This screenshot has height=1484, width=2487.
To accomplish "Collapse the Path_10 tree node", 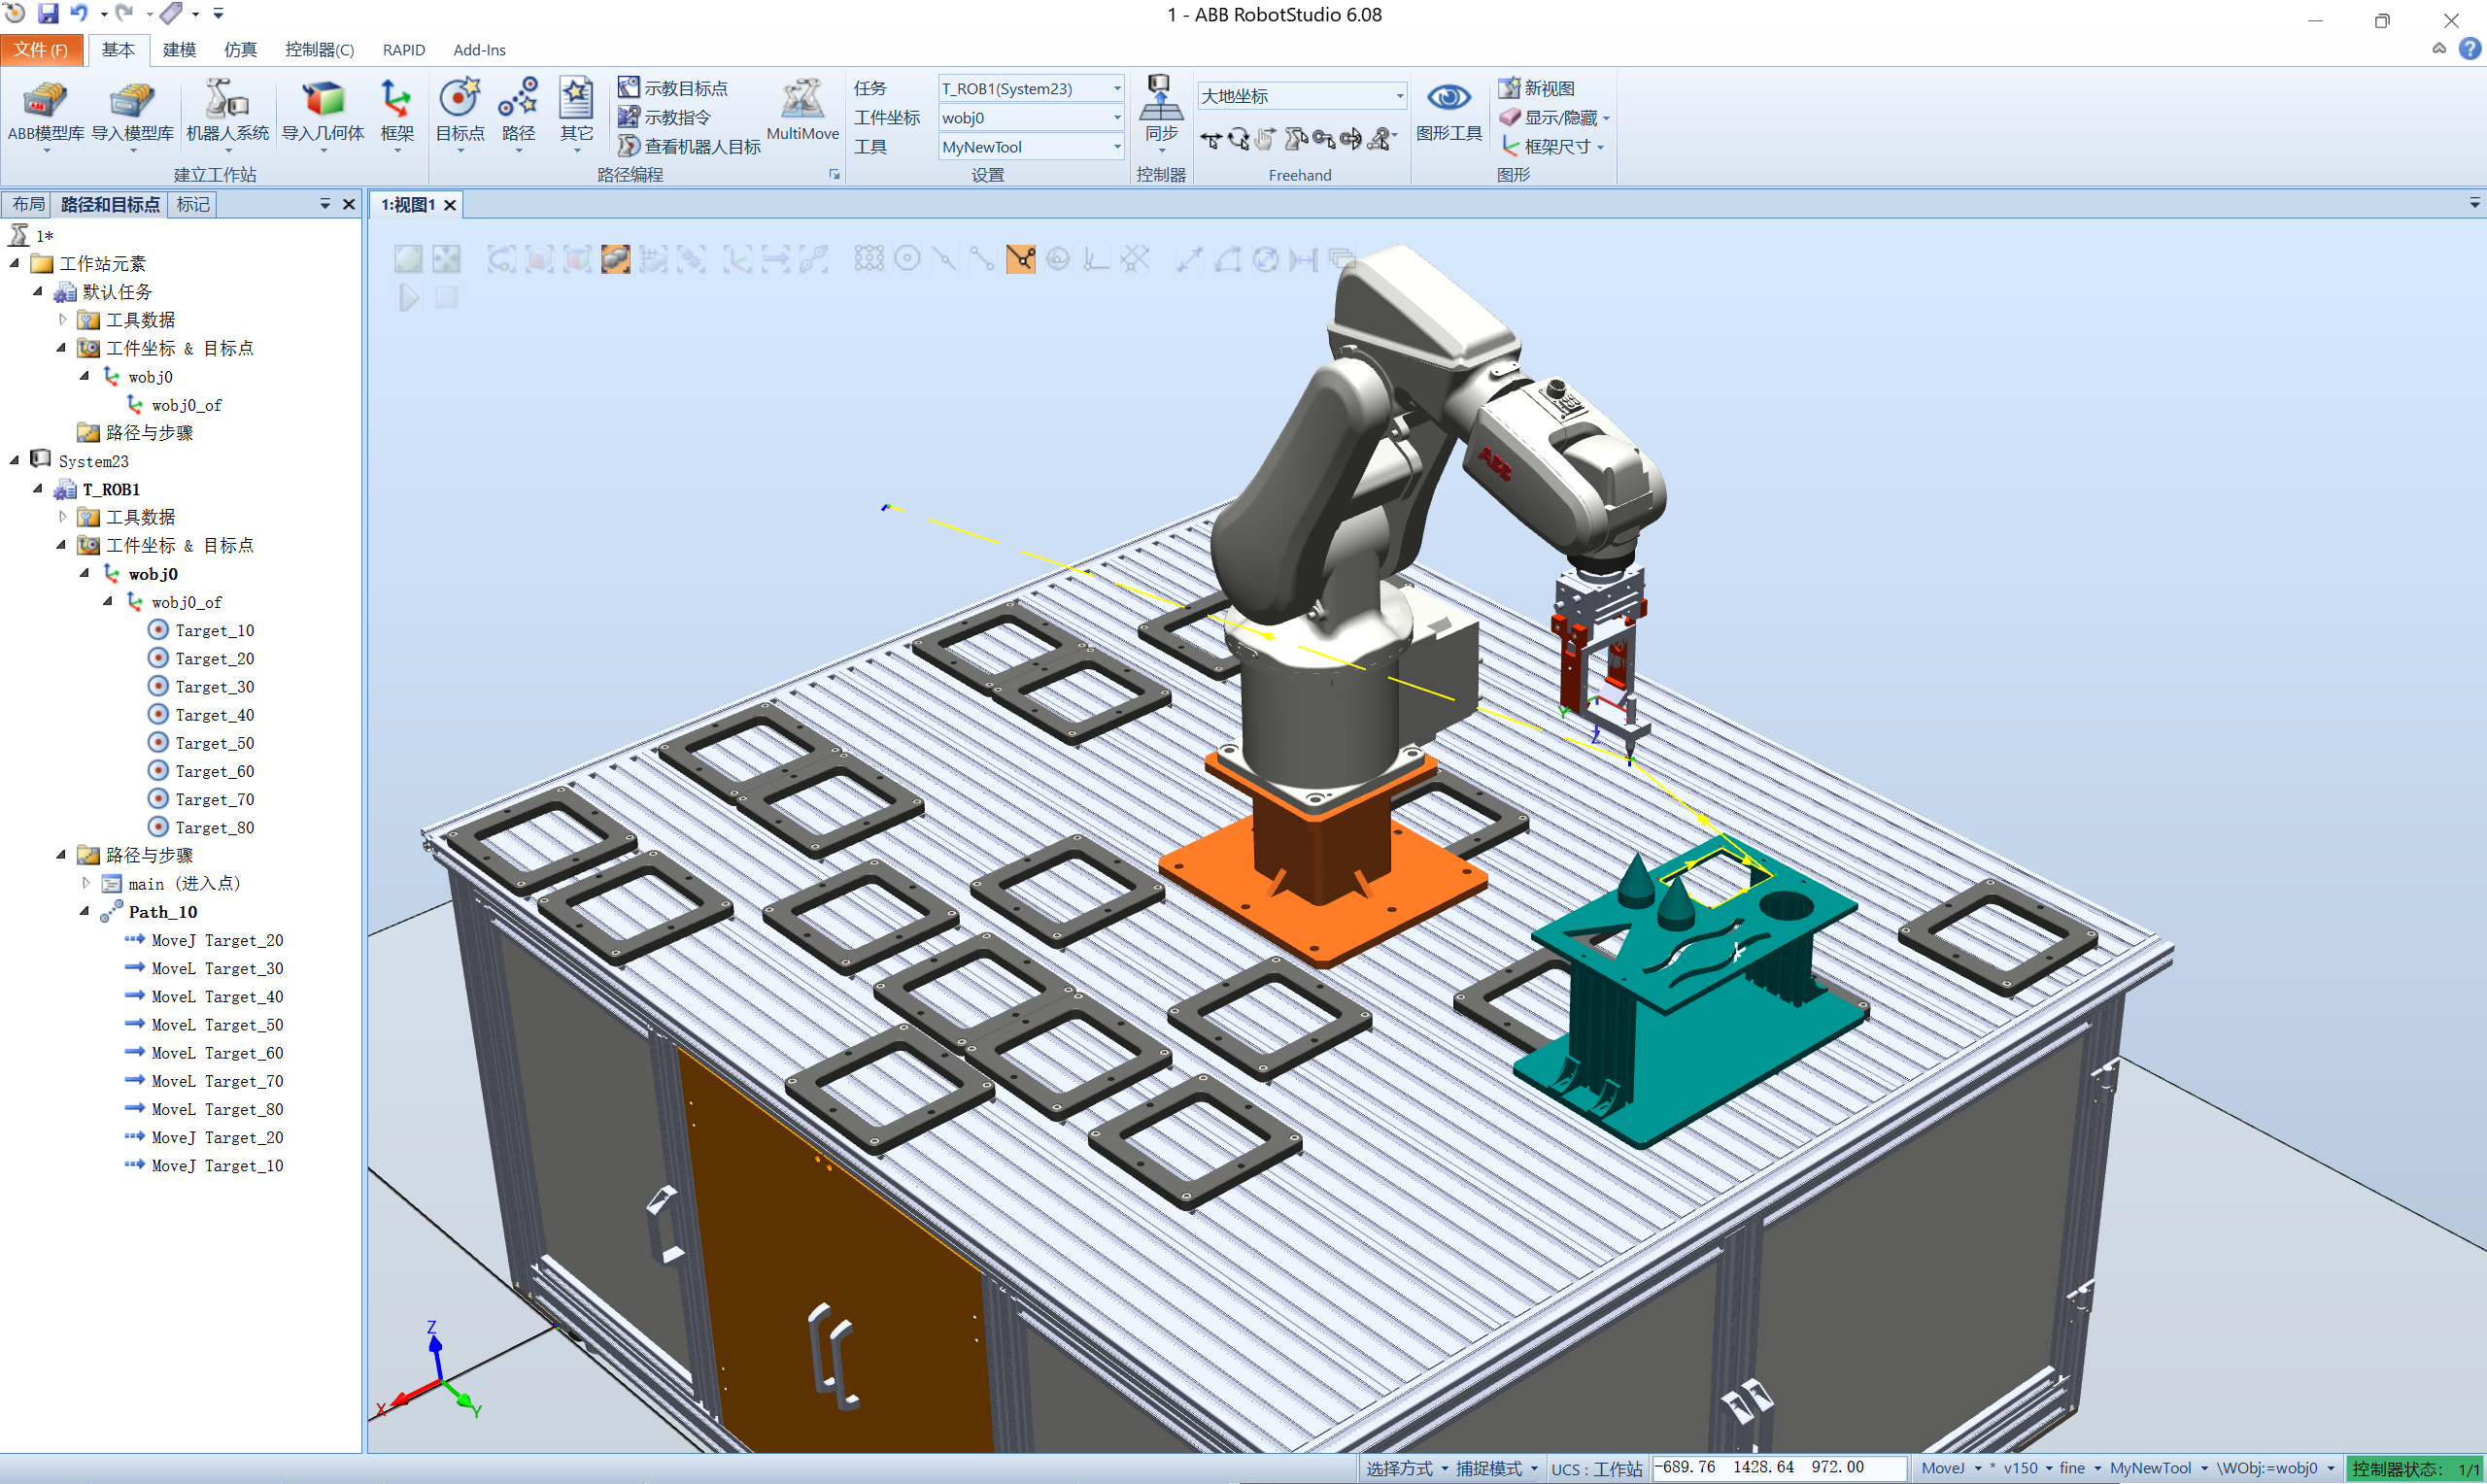I will click(x=85, y=912).
